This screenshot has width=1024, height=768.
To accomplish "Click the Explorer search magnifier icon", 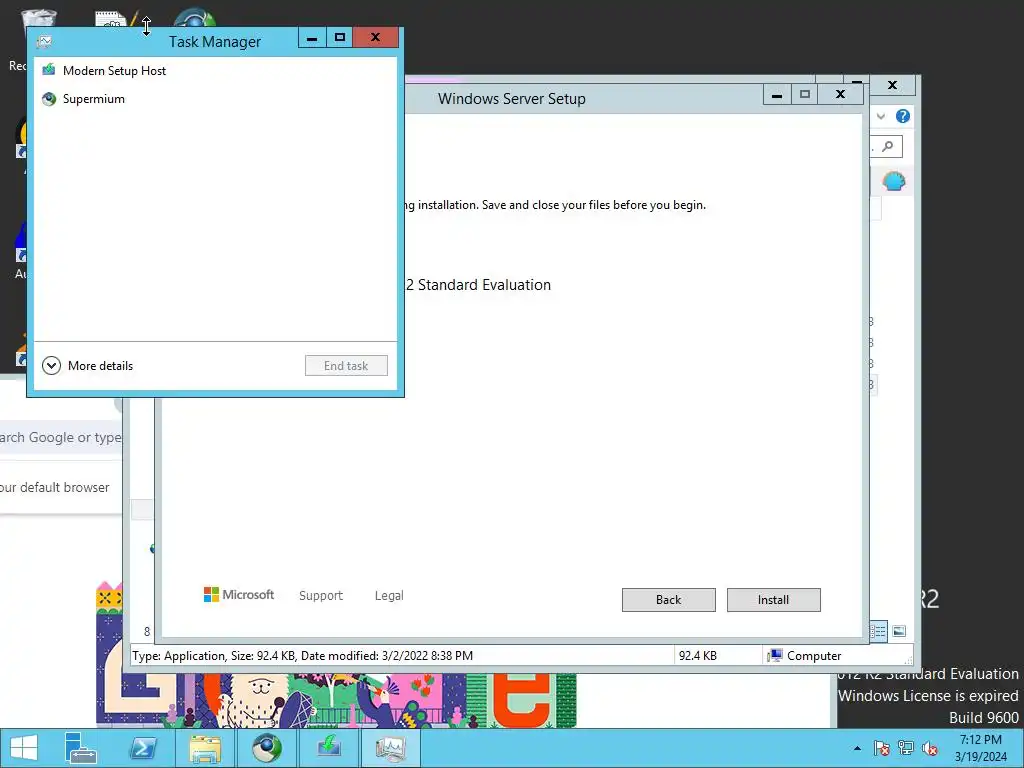I will tap(888, 146).
